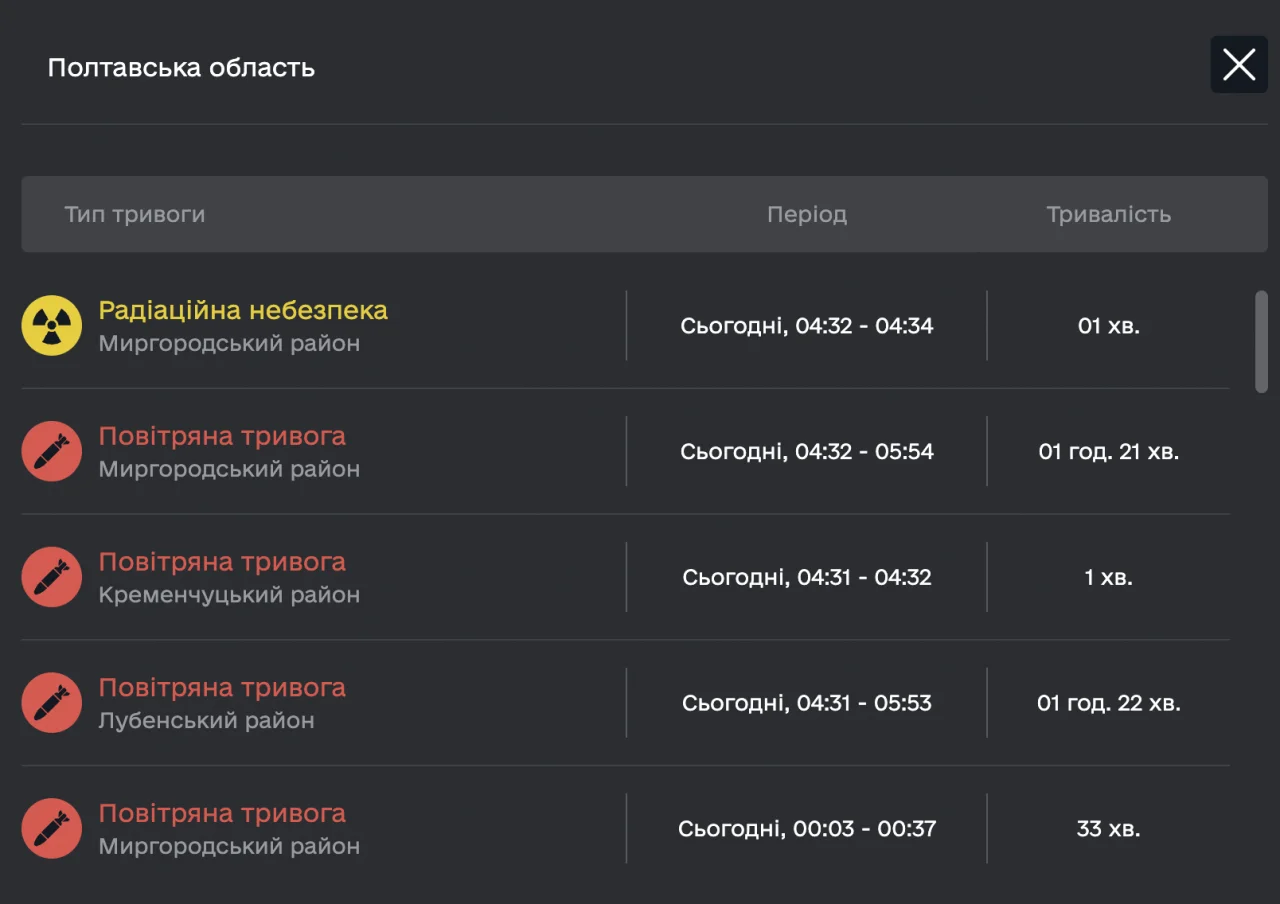
Task: Click the 01 год. 21 хв. duration
Action: [x=1108, y=452]
